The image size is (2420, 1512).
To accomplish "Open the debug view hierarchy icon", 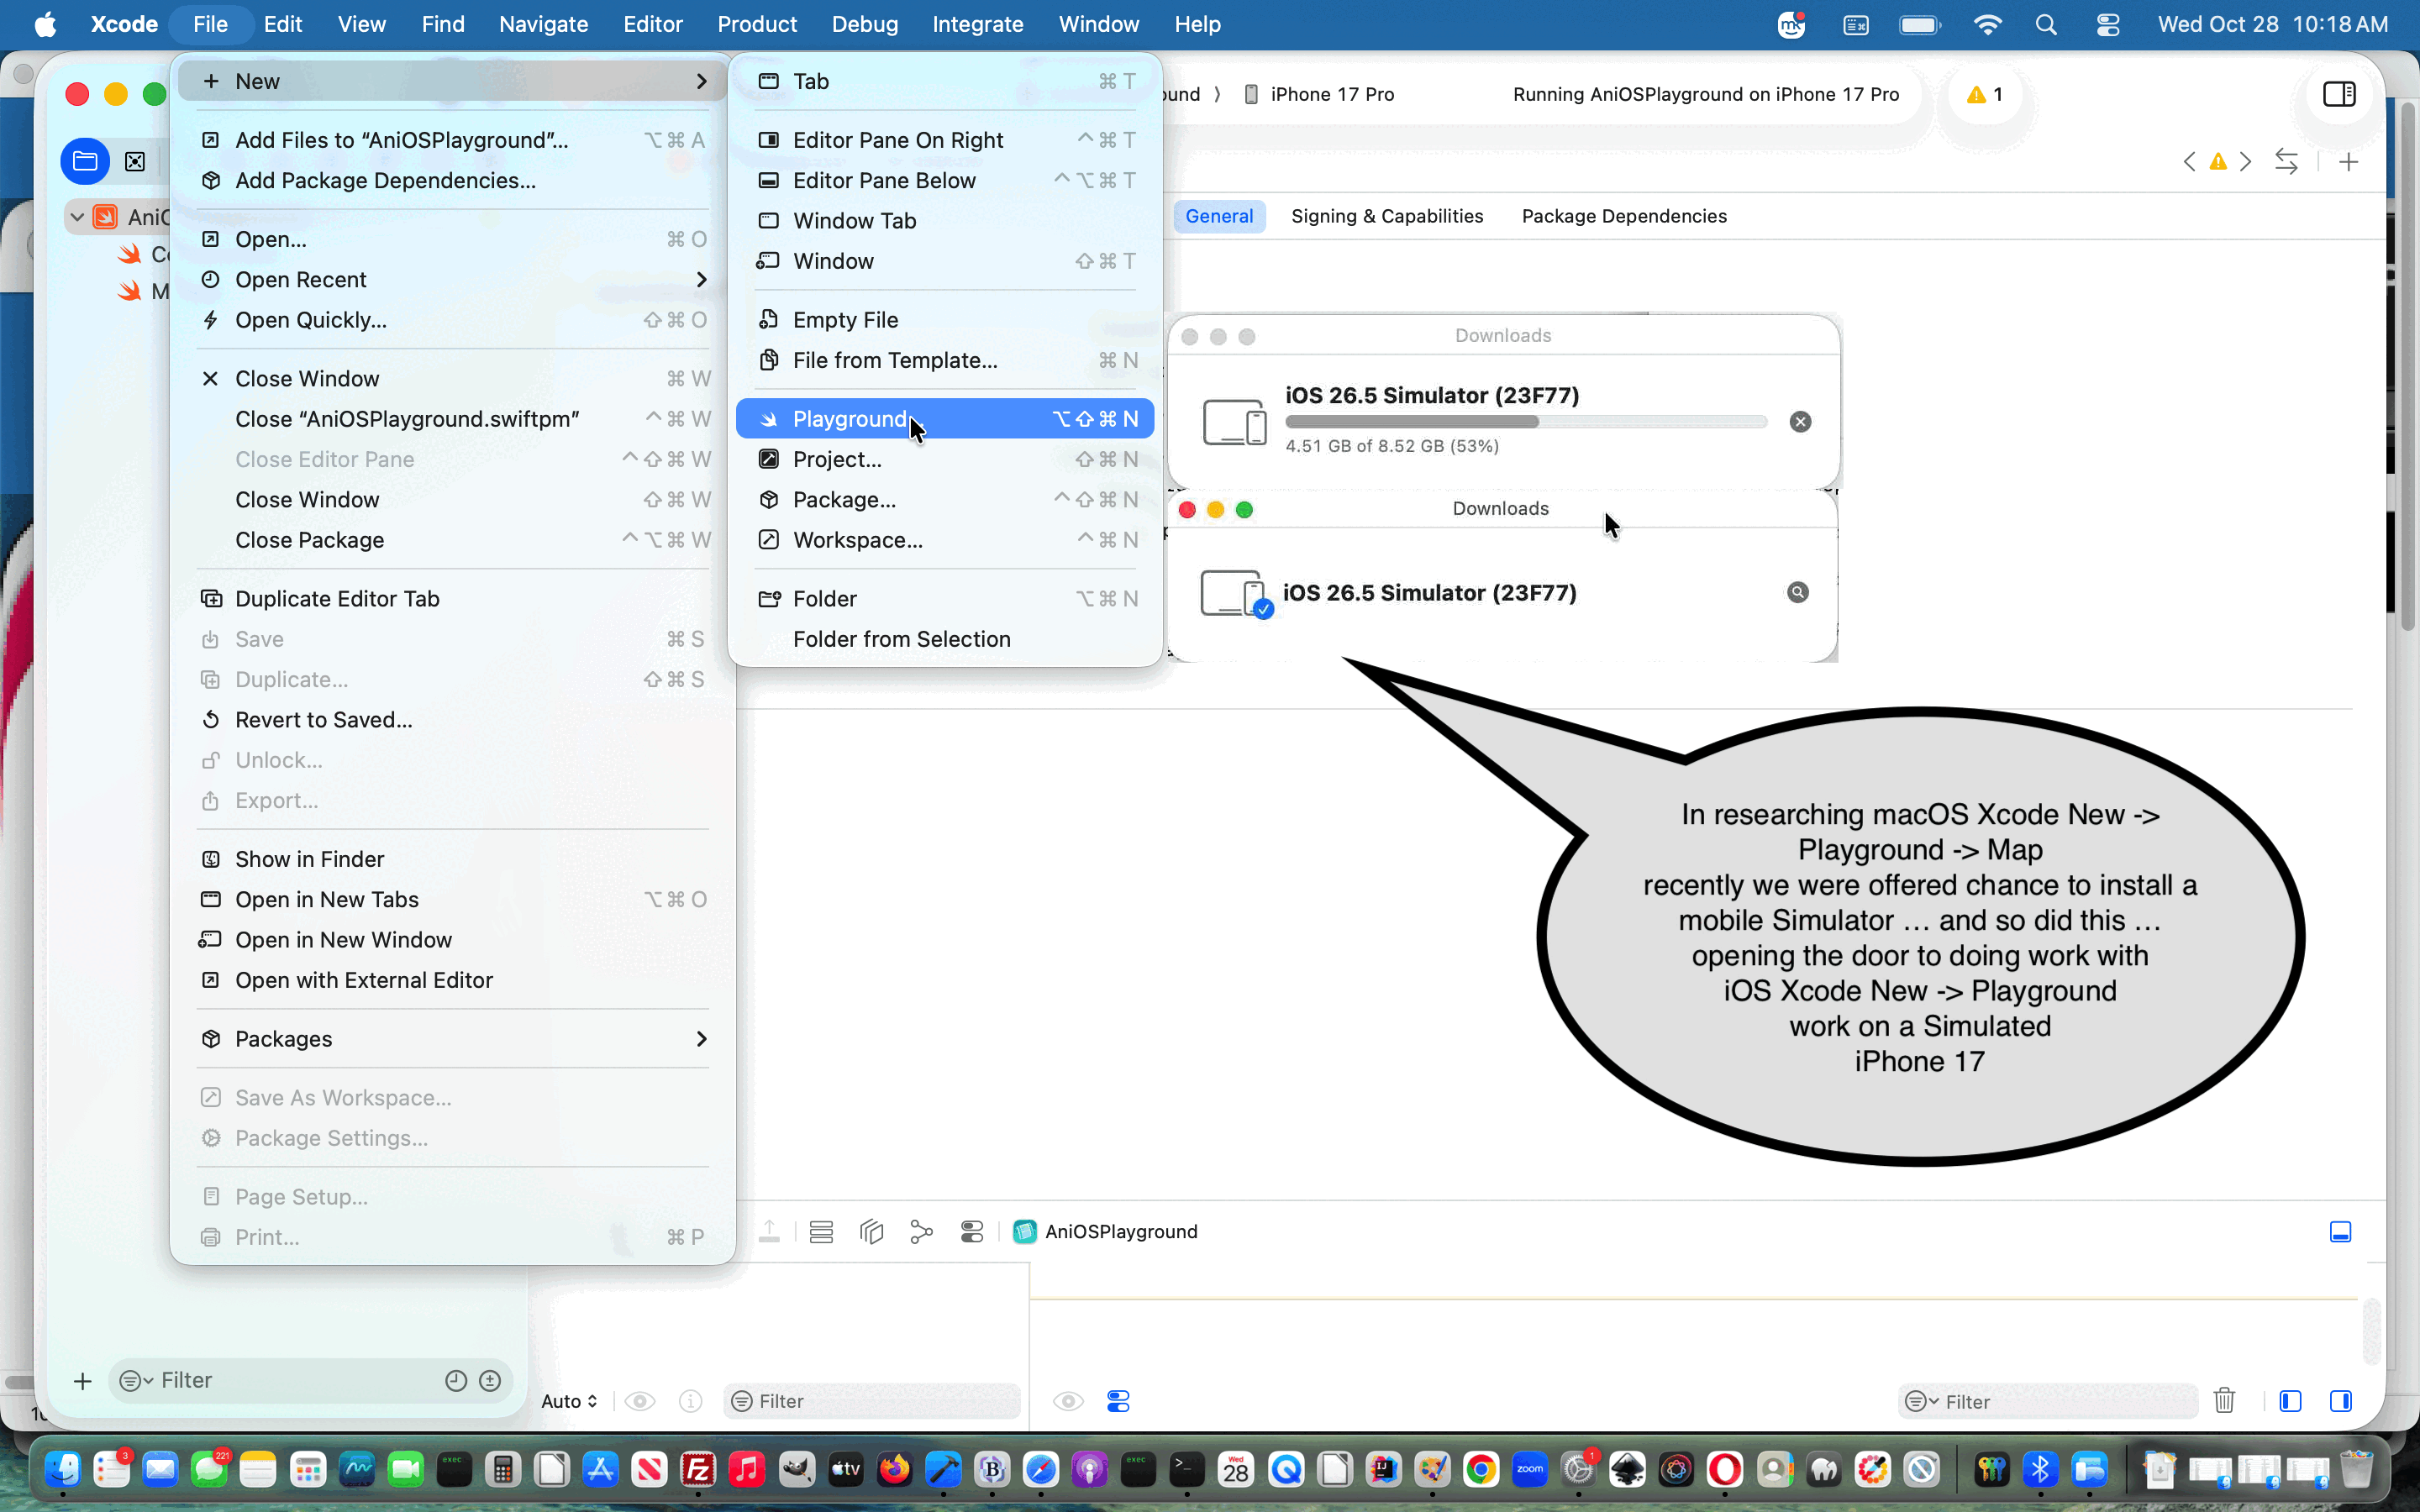I will click(871, 1231).
